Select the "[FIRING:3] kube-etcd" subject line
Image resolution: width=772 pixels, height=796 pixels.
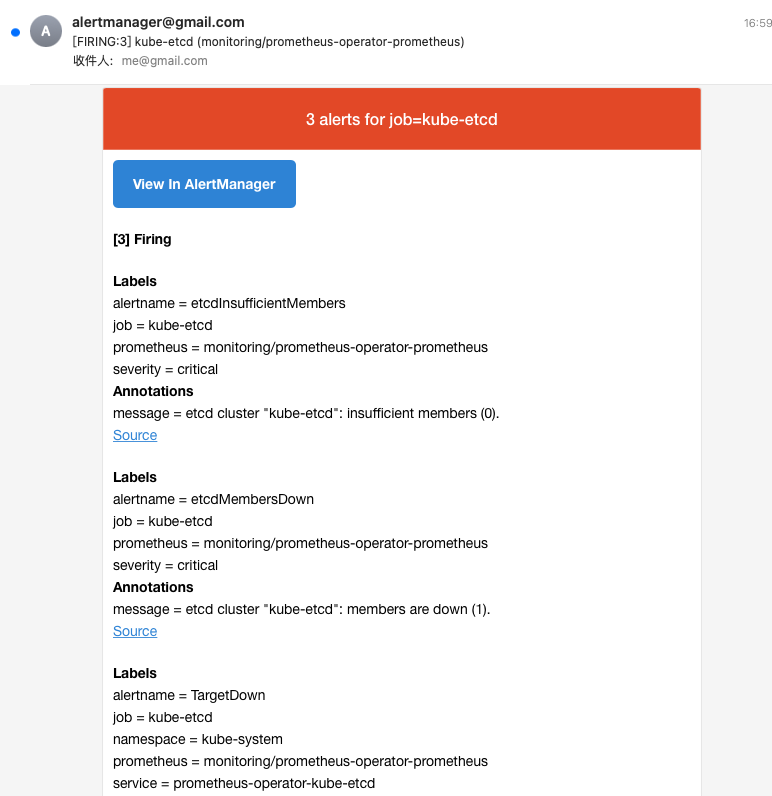[x=268, y=42]
